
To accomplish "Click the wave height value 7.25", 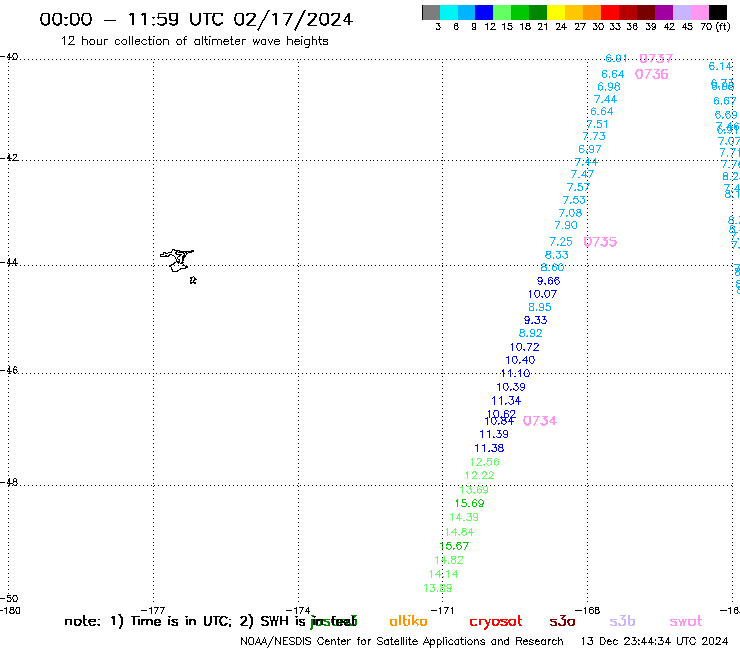I will (x=561, y=242).
